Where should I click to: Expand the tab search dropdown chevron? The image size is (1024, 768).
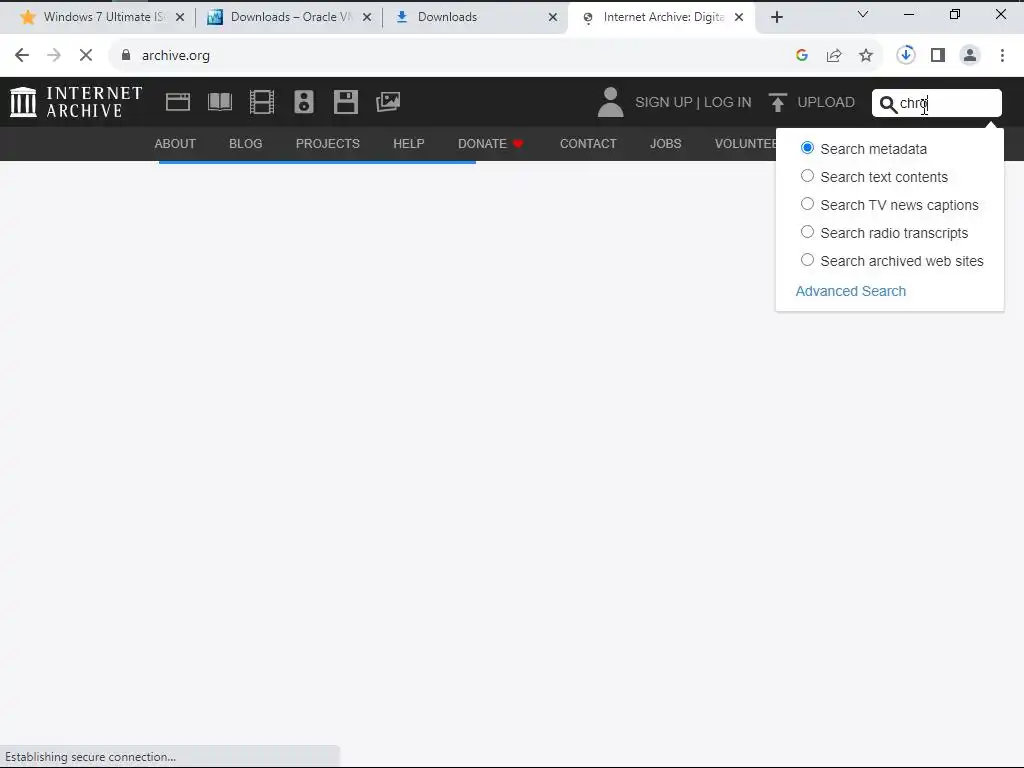[863, 14]
